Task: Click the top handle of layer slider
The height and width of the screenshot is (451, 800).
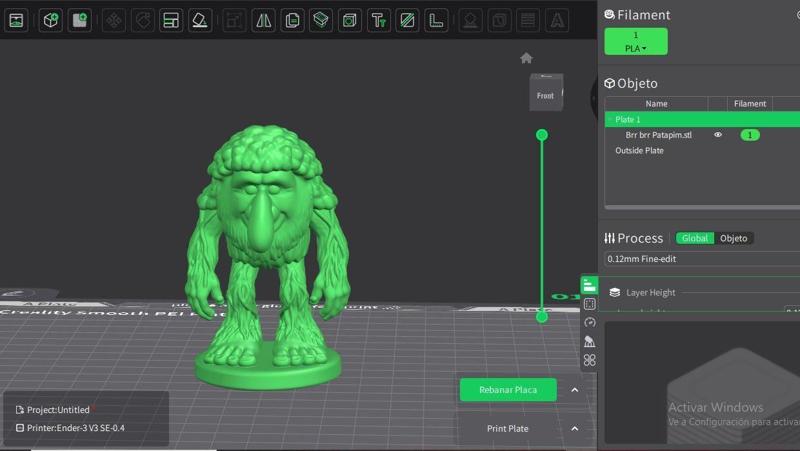Action: coord(542,134)
